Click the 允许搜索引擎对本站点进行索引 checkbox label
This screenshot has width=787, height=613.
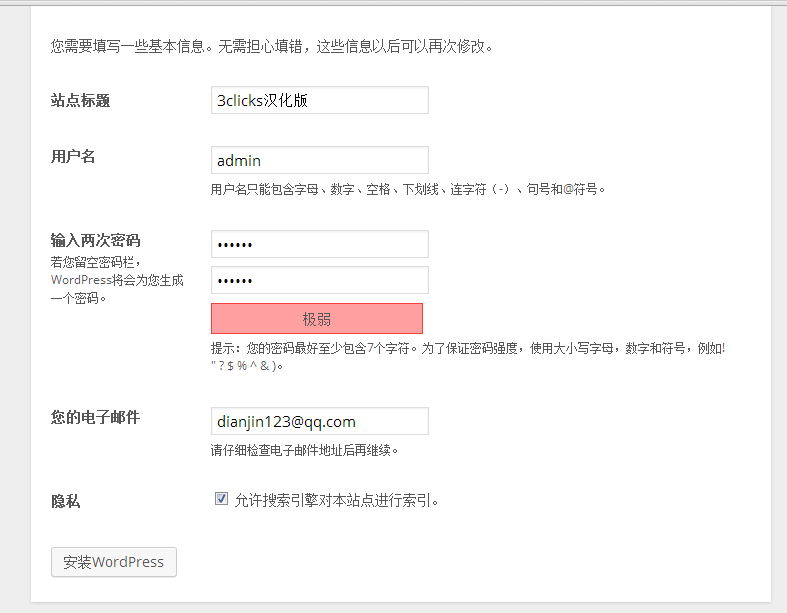(x=337, y=501)
